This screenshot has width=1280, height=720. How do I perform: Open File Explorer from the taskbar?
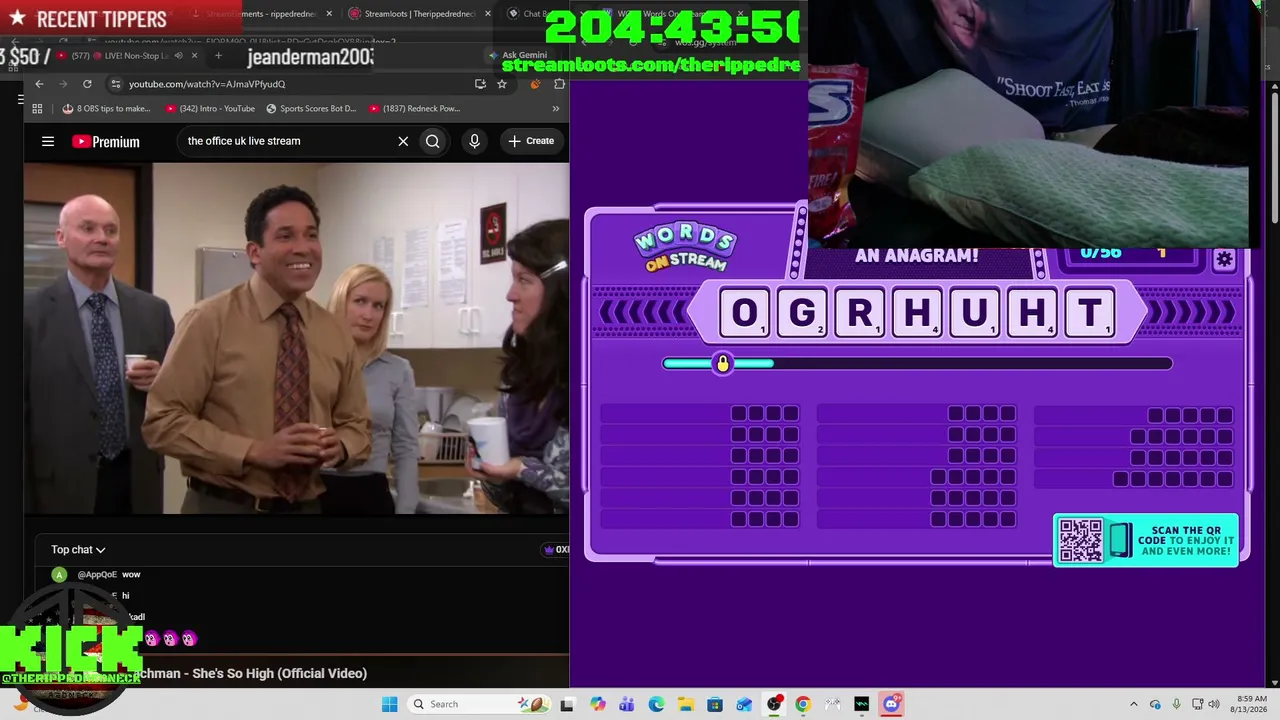685,704
